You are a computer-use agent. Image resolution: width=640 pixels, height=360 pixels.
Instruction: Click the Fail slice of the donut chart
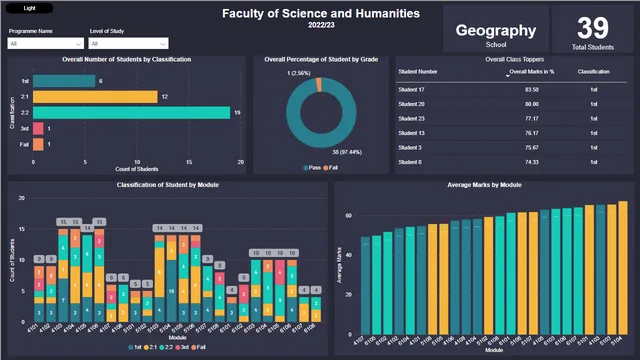tap(319, 85)
